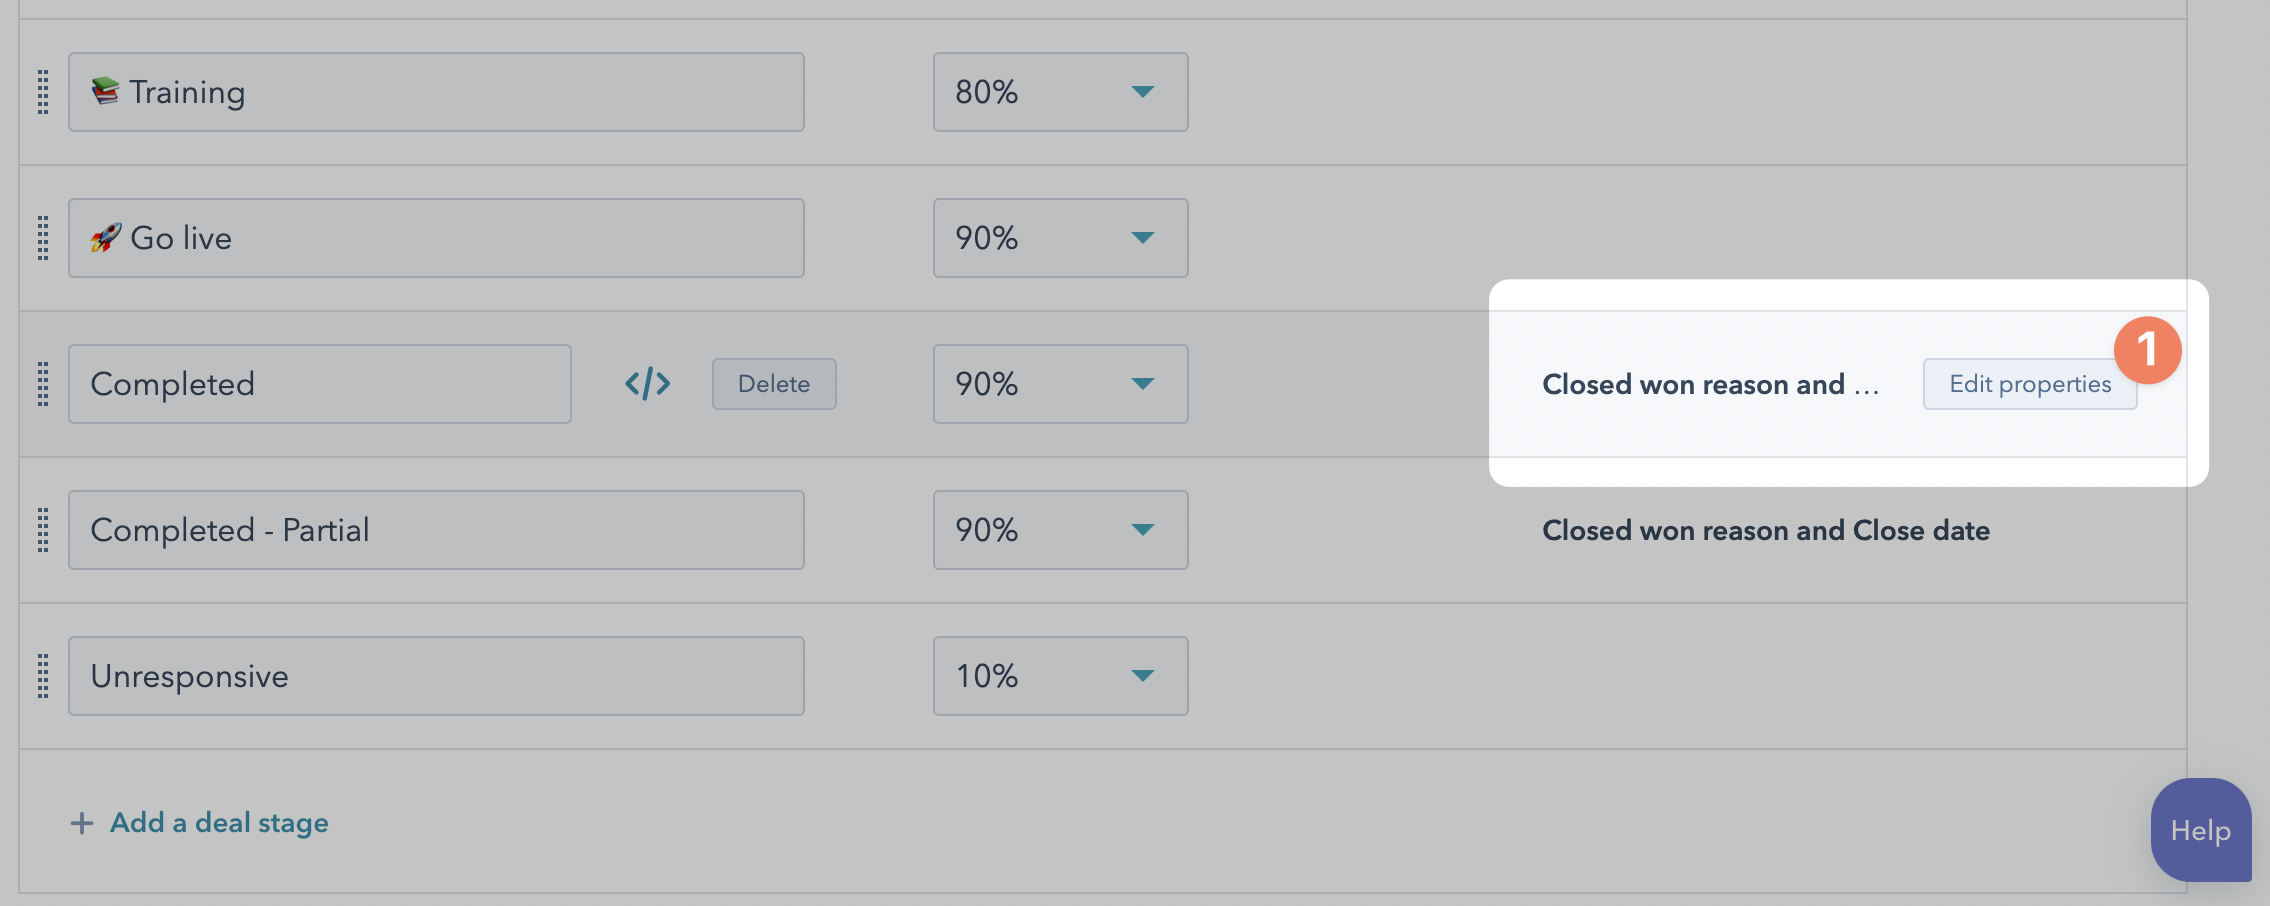The width and height of the screenshot is (2270, 906).
Task: Select drag handle of Completed - Partial
Action: 43,530
